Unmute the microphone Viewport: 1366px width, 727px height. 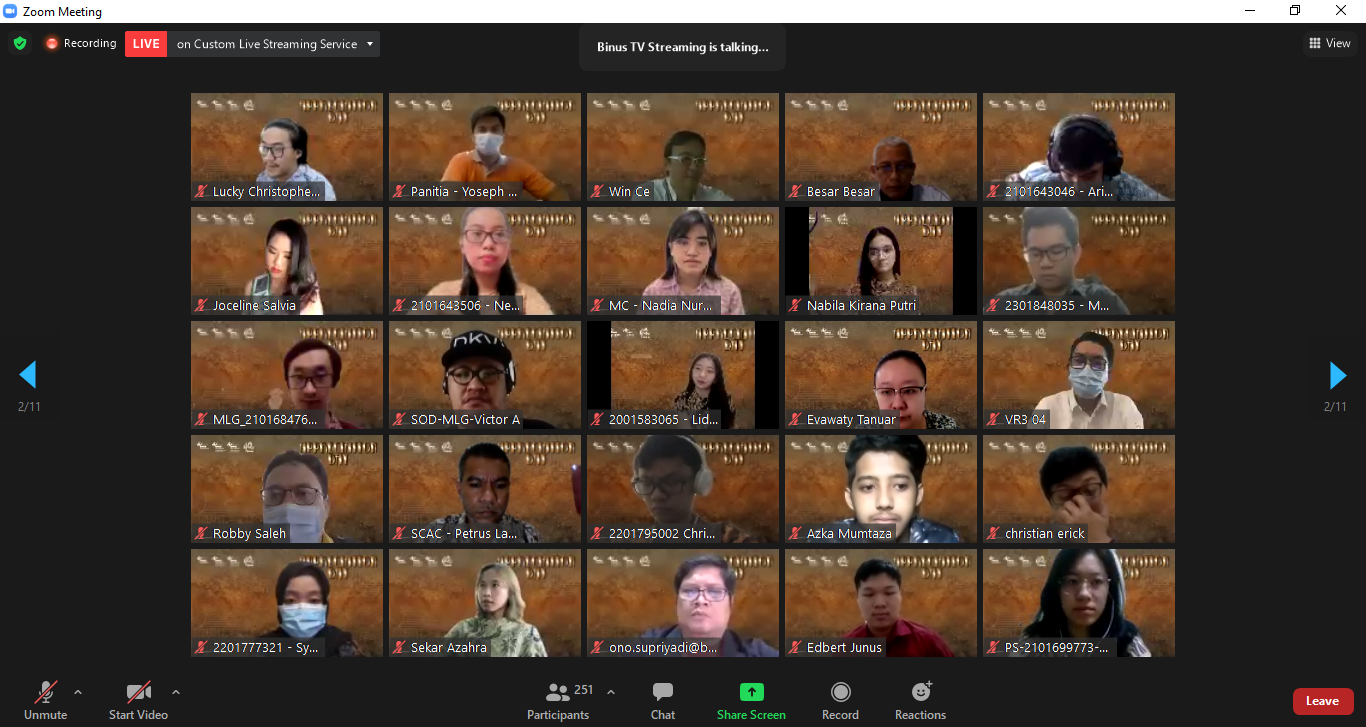[45, 699]
